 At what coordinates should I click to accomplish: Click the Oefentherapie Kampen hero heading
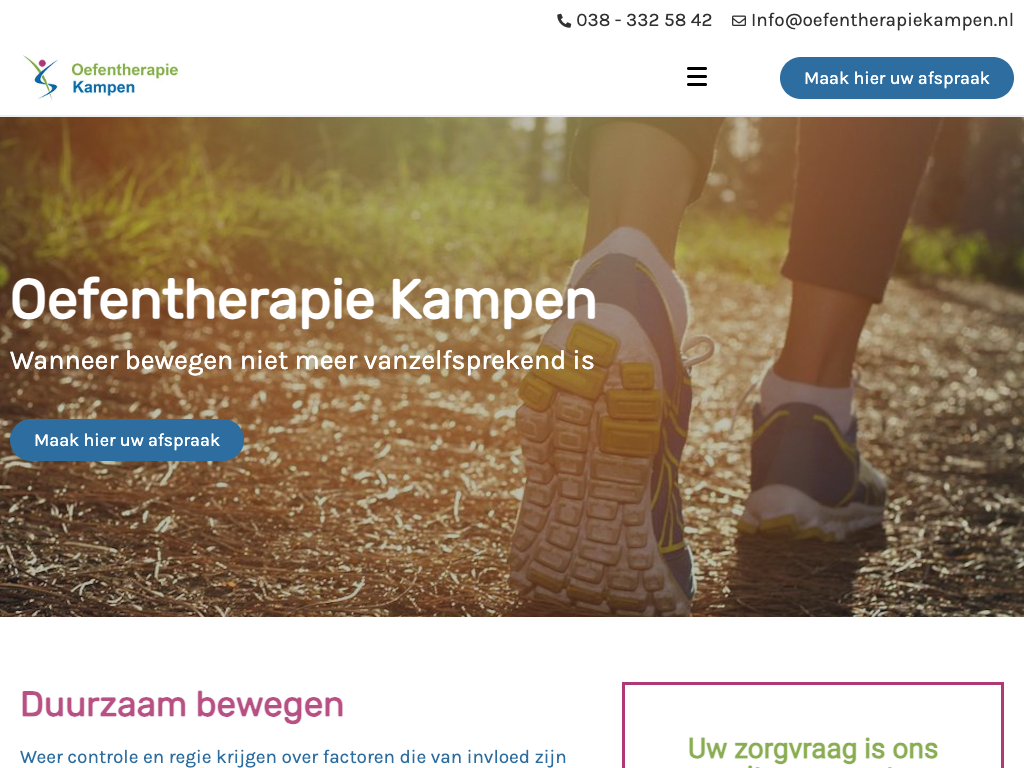[304, 300]
